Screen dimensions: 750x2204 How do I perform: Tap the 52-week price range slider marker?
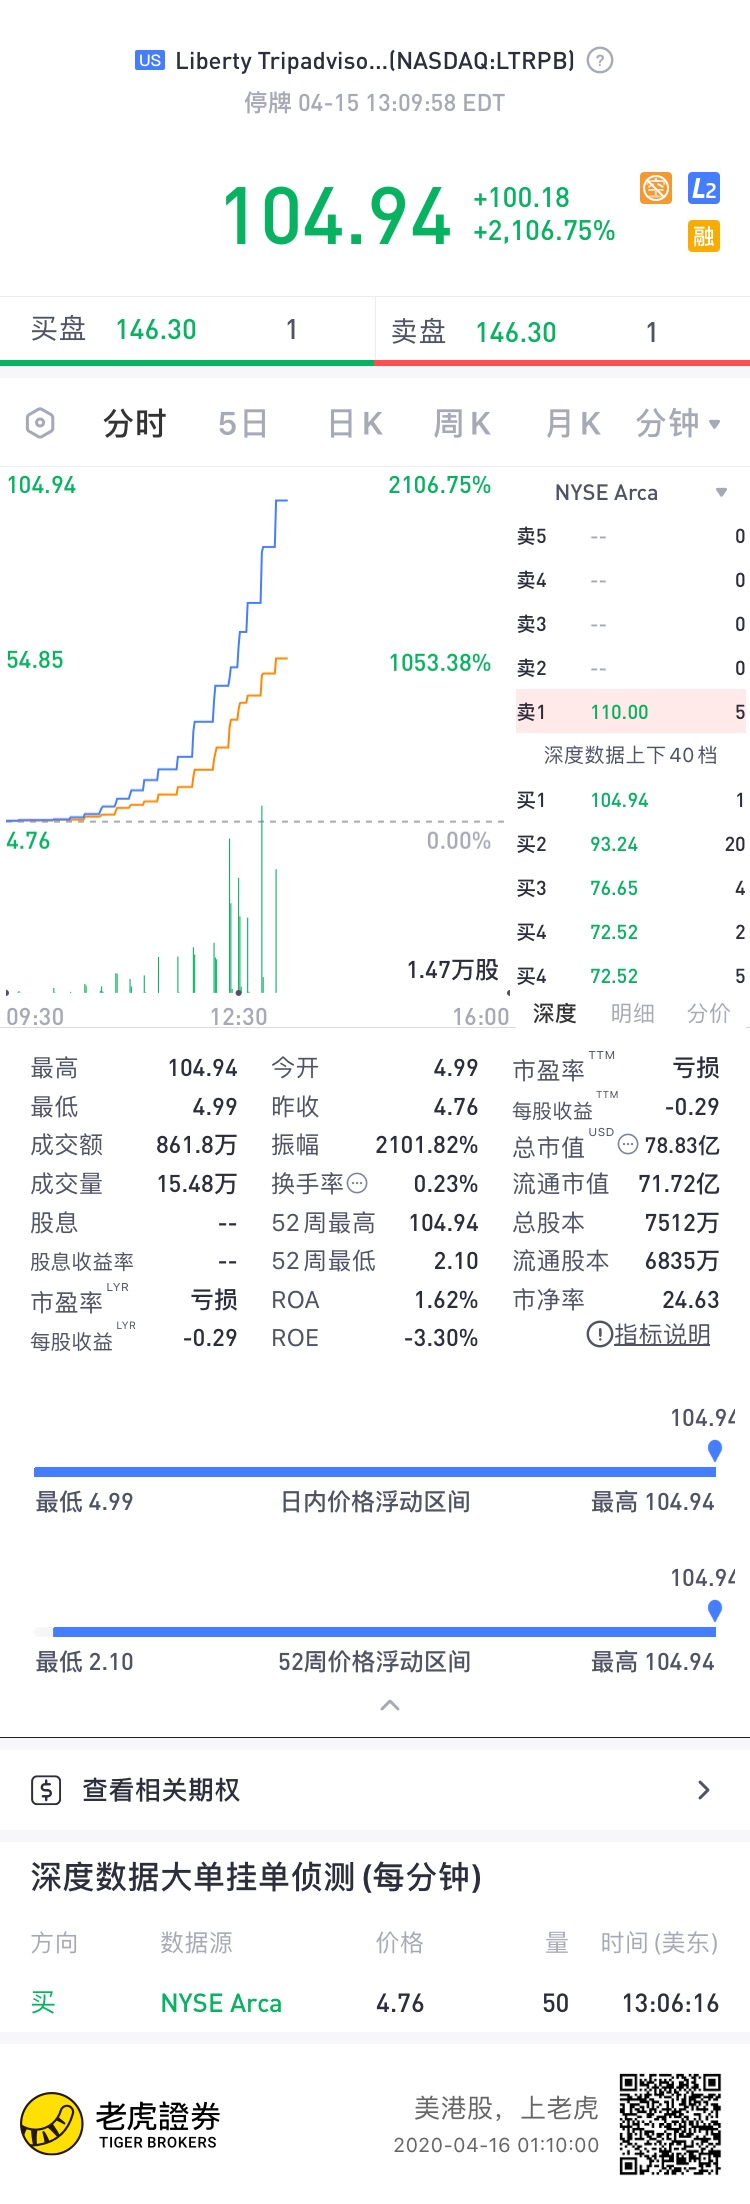(x=715, y=1610)
